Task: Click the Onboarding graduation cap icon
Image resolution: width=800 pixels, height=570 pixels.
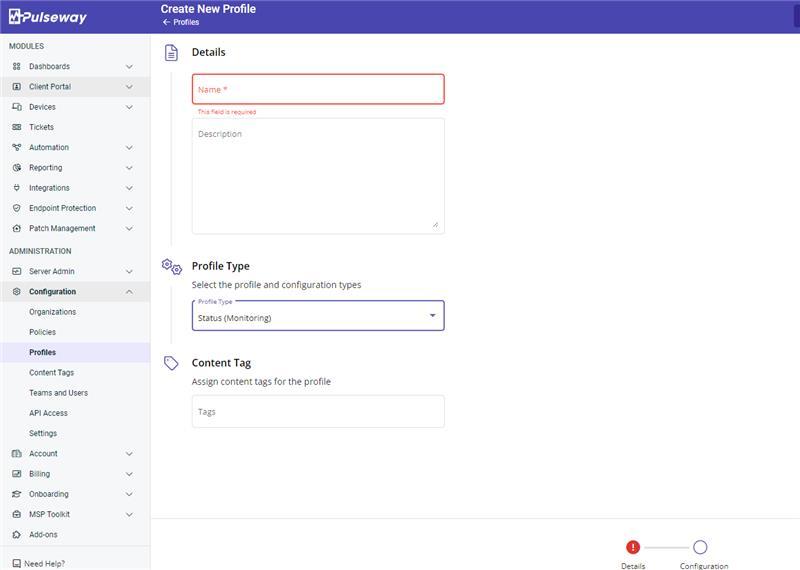Action: (17, 494)
